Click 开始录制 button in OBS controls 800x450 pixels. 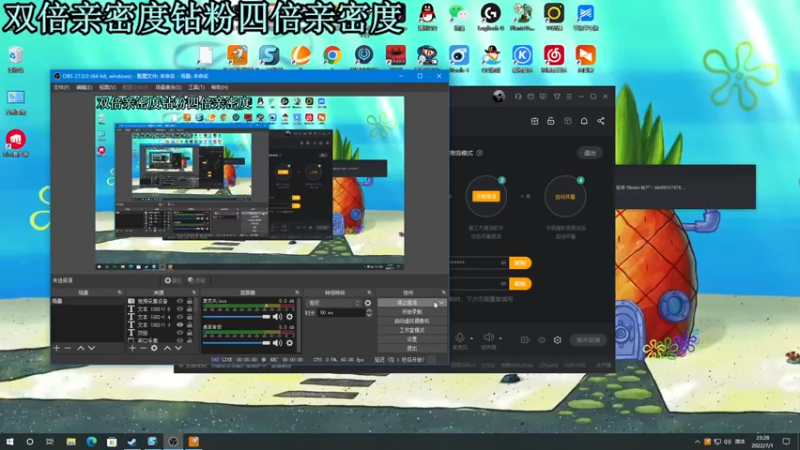[412, 312]
